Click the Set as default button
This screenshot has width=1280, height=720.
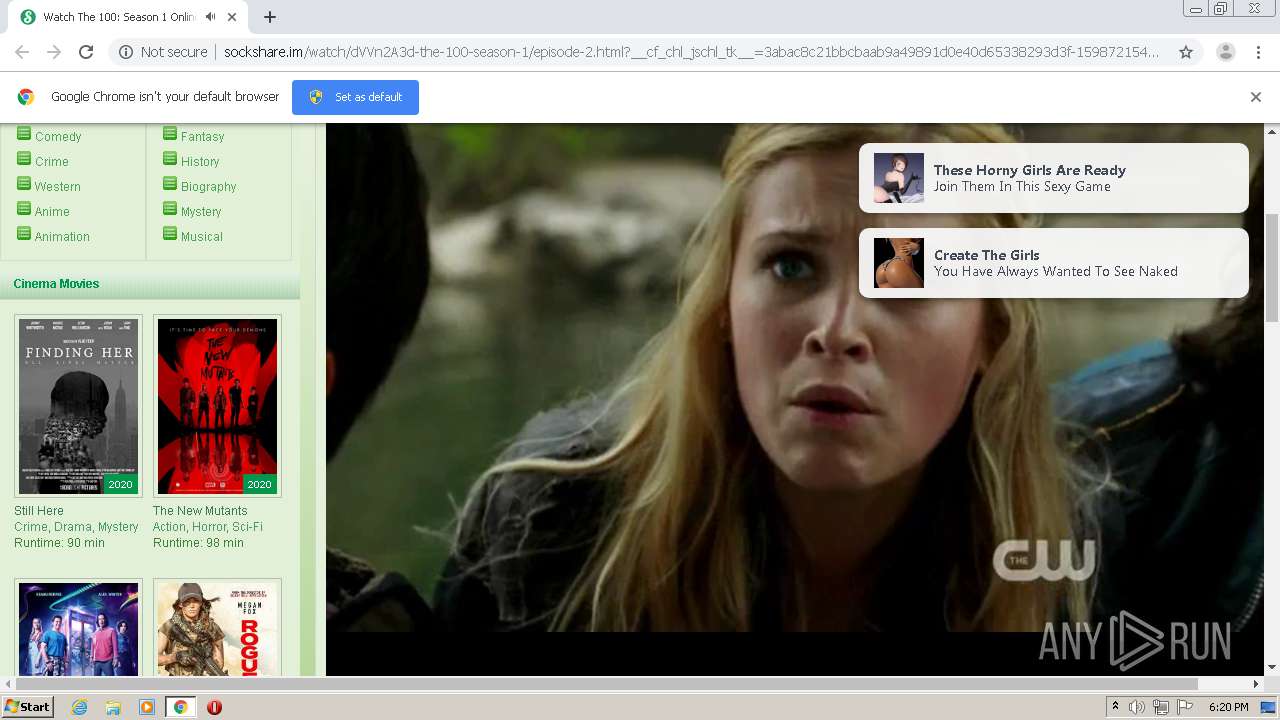pos(355,97)
